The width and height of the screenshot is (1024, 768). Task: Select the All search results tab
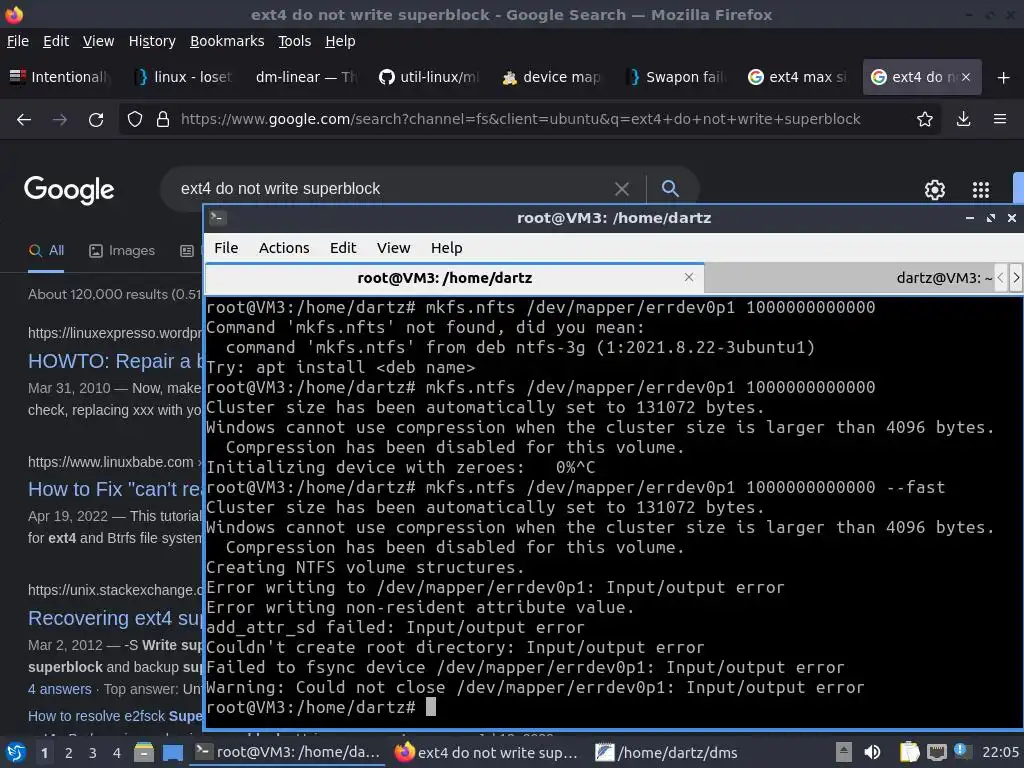46,251
